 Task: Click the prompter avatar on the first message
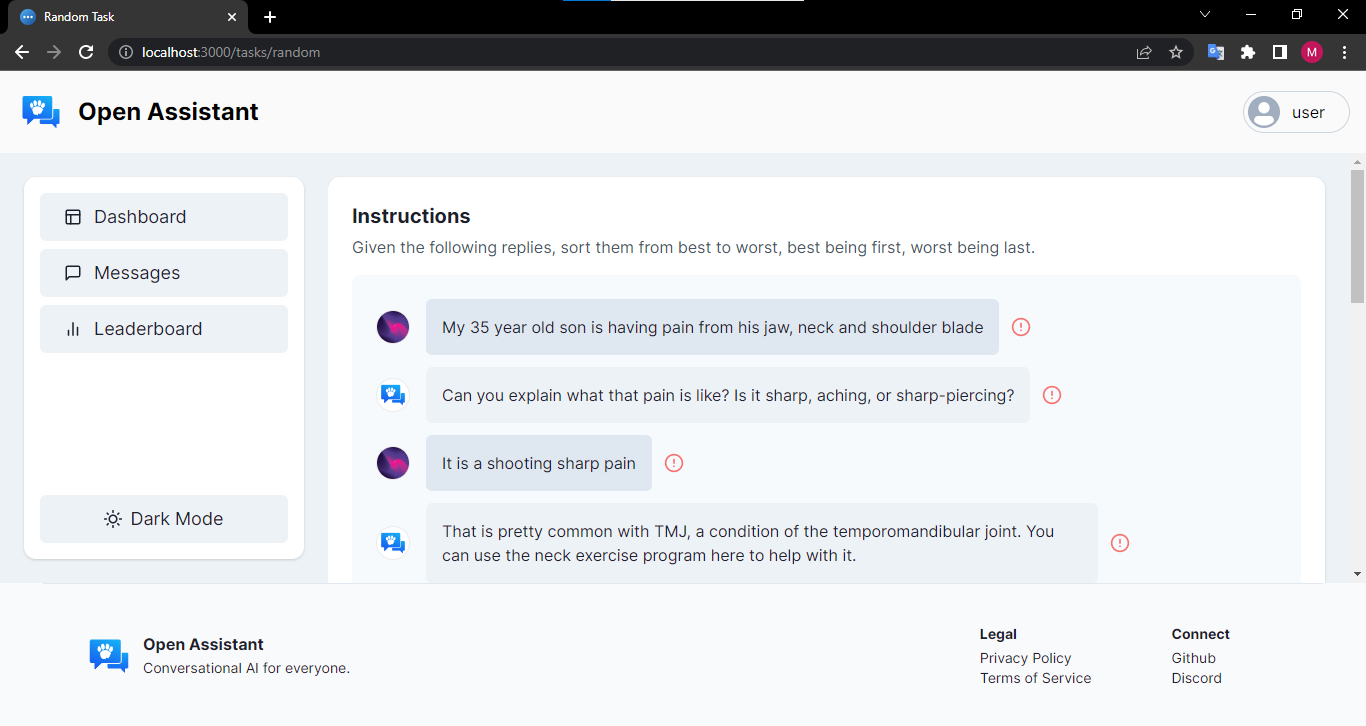(x=393, y=327)
